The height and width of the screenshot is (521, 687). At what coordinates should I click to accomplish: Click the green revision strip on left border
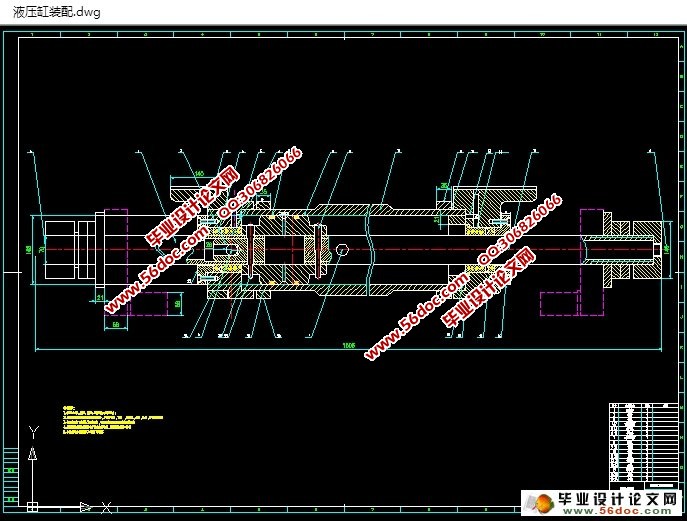(10, 468)
